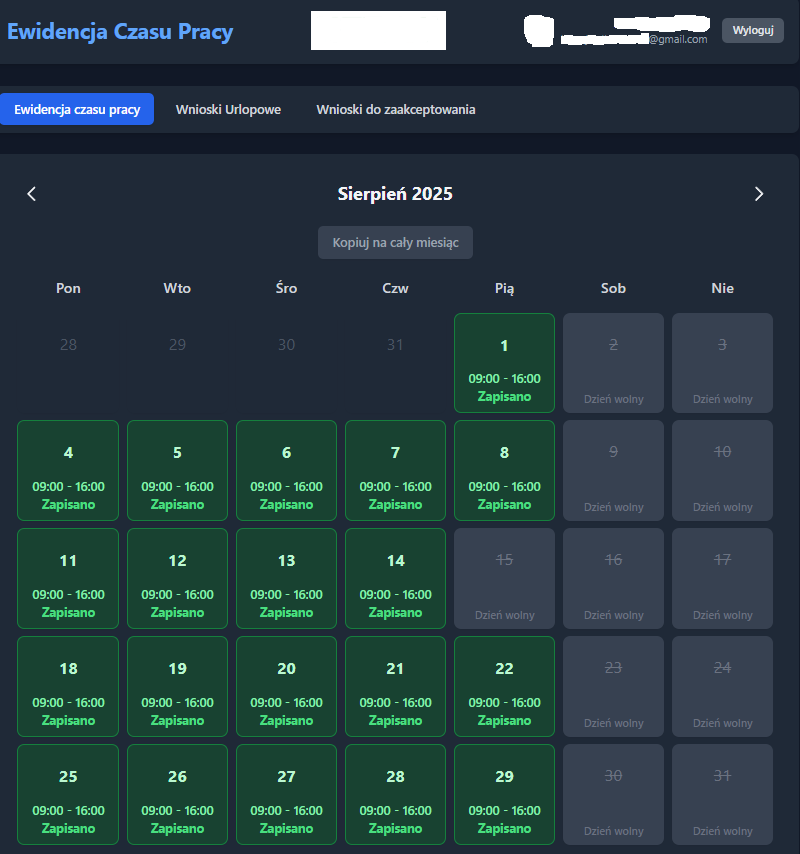This screenshot has height=854, width=800.
Task: Open day 4 saved entry
Action: point(68,471)
